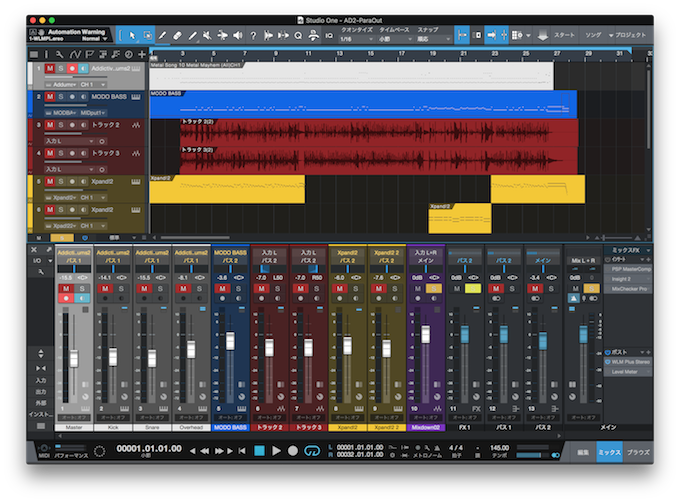Viewport: 680px width, 502px height.
Task: Open the track list icon above tracks
Action: pos(33,54)
